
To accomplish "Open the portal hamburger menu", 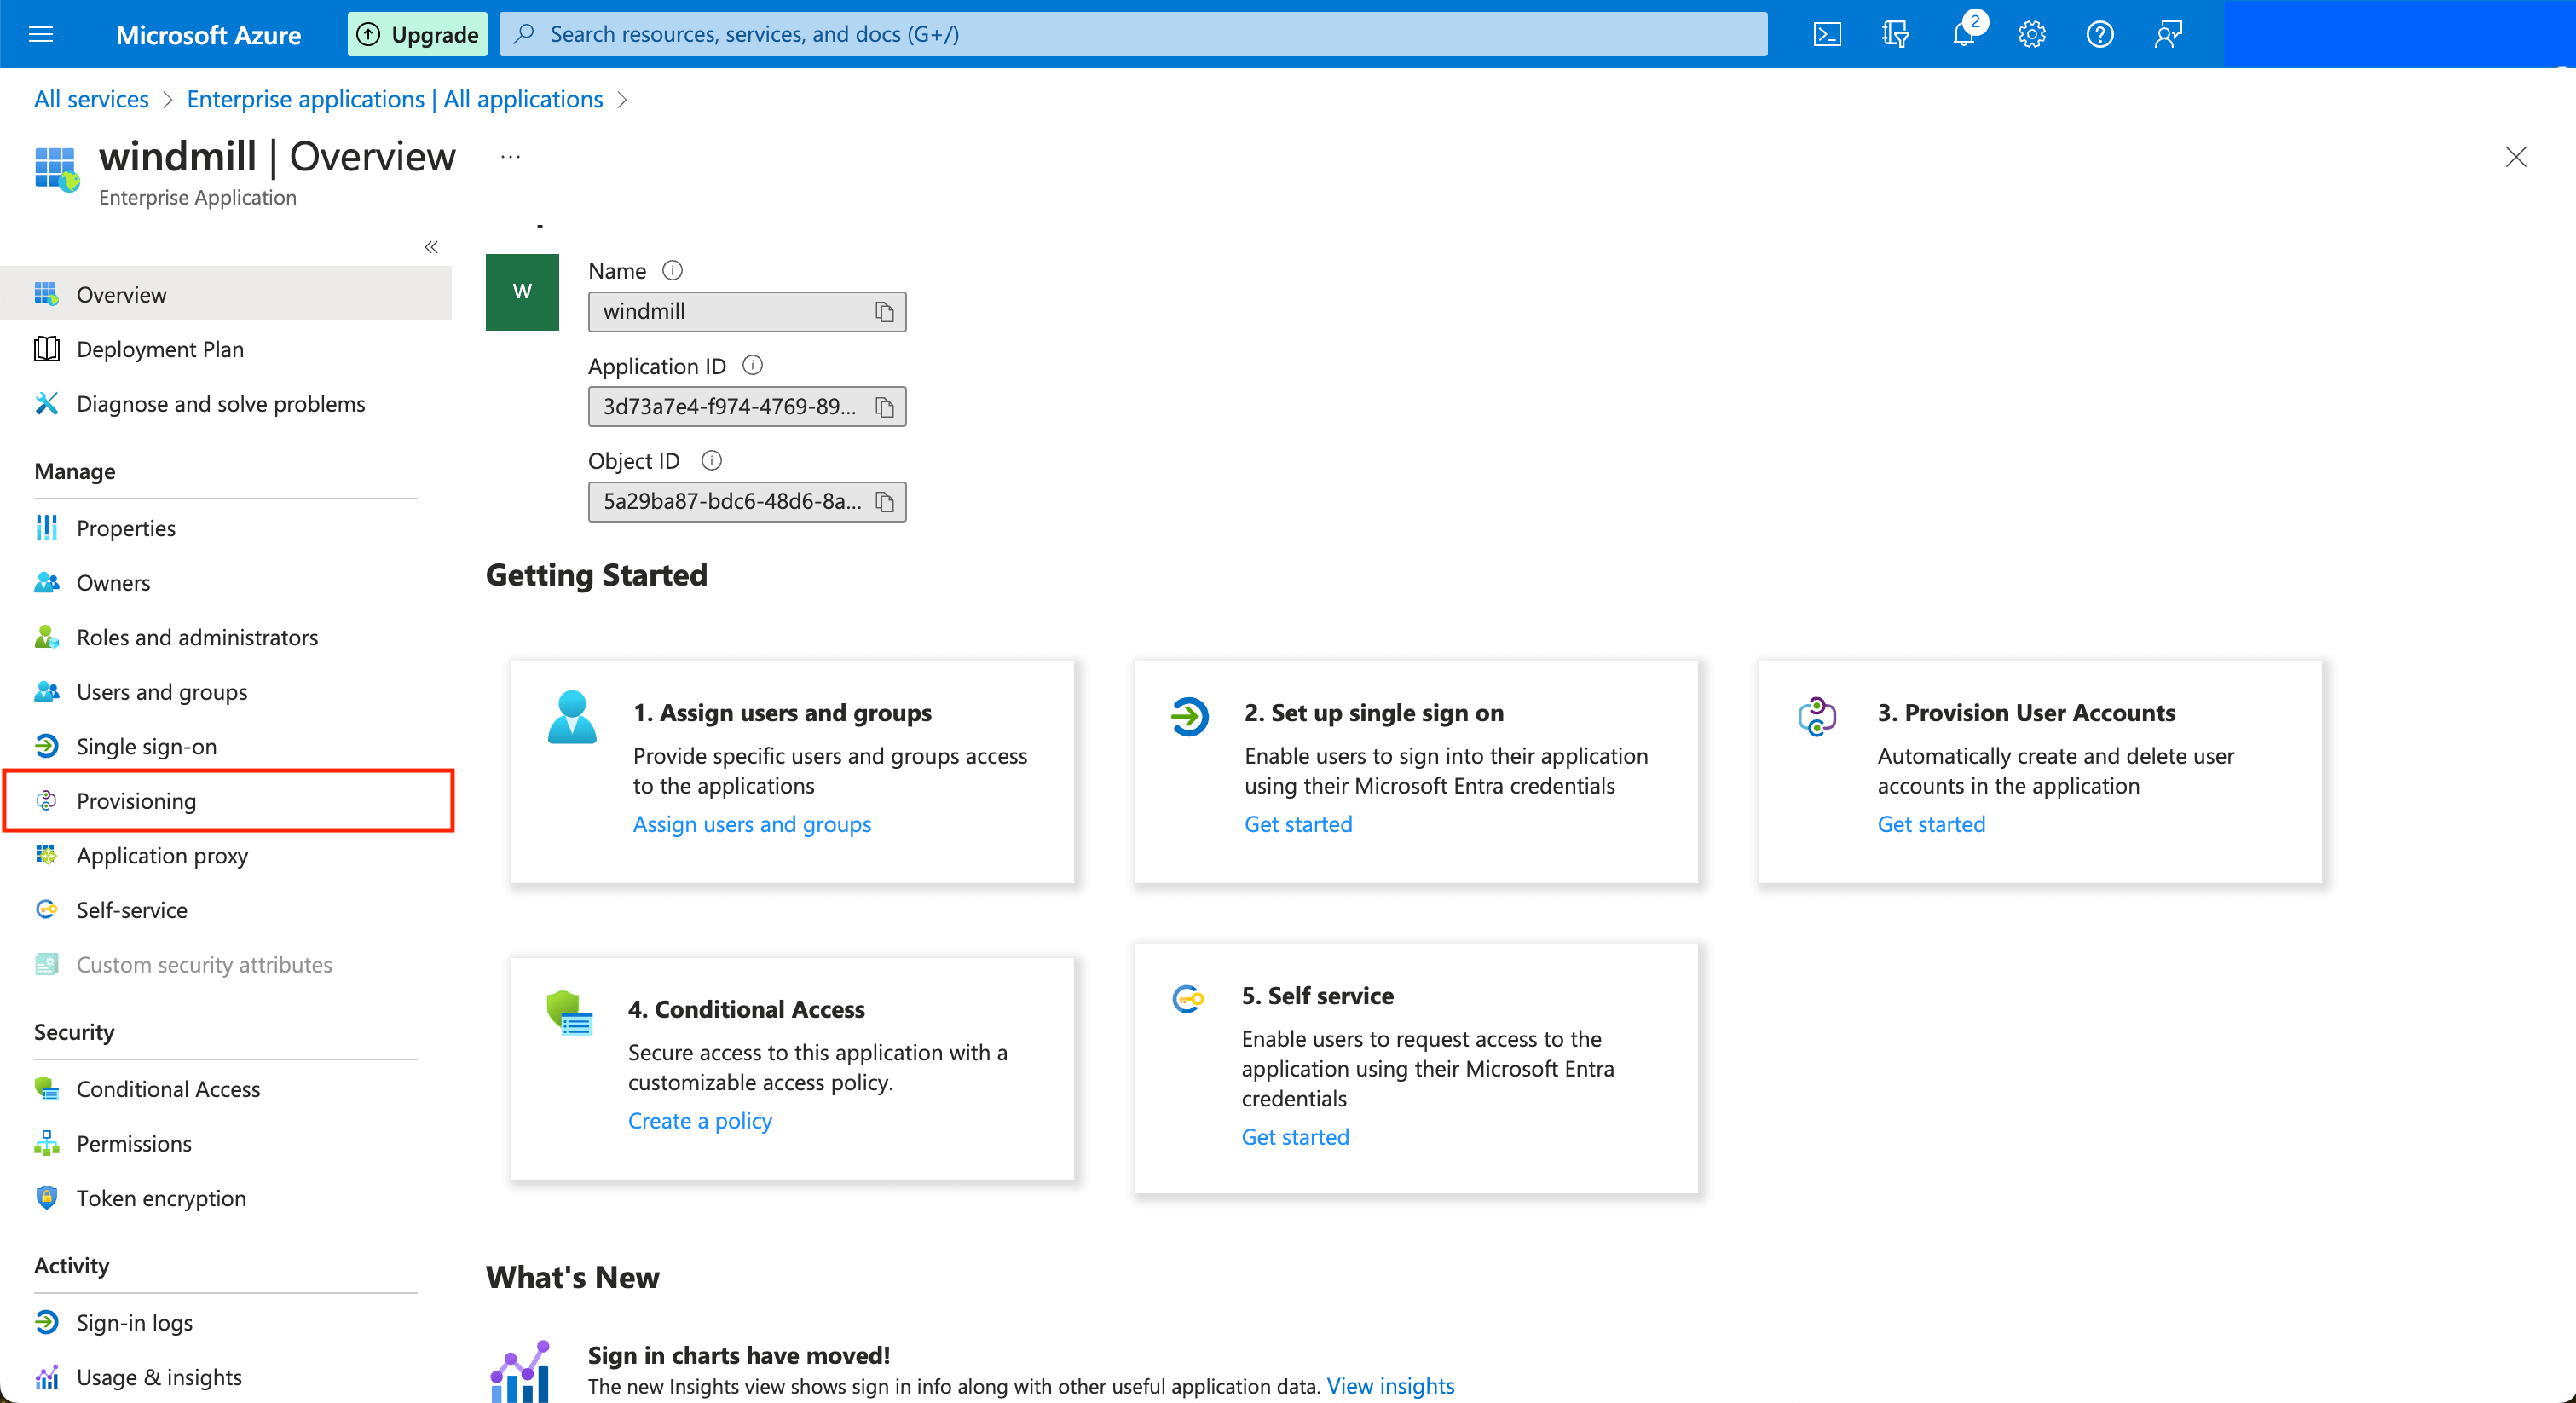I will (x=41, y=33).
